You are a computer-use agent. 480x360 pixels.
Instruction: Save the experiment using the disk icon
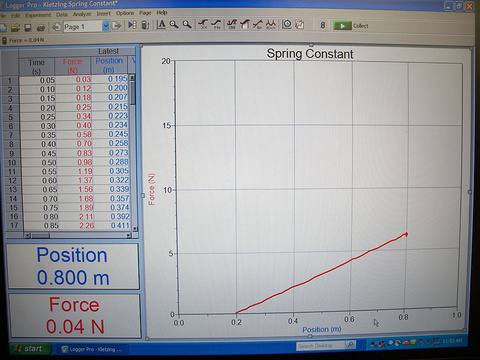[x=28, y=28]
